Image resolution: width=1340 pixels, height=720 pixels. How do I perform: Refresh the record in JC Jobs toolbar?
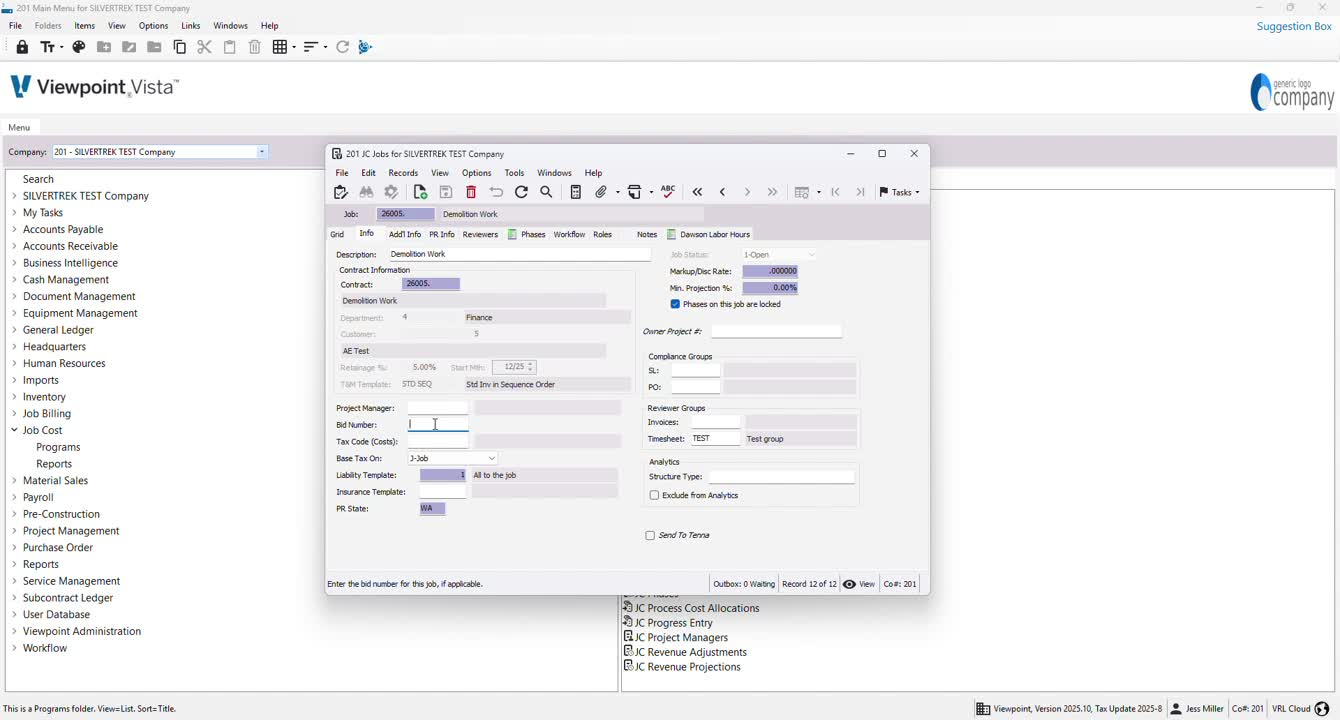coord(521,192)
